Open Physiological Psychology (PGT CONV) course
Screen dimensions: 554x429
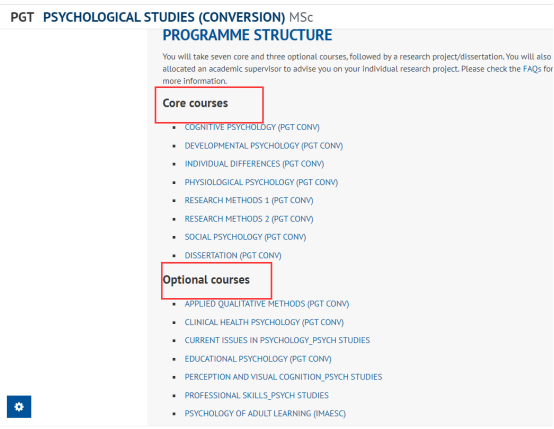tap(261, 182)
